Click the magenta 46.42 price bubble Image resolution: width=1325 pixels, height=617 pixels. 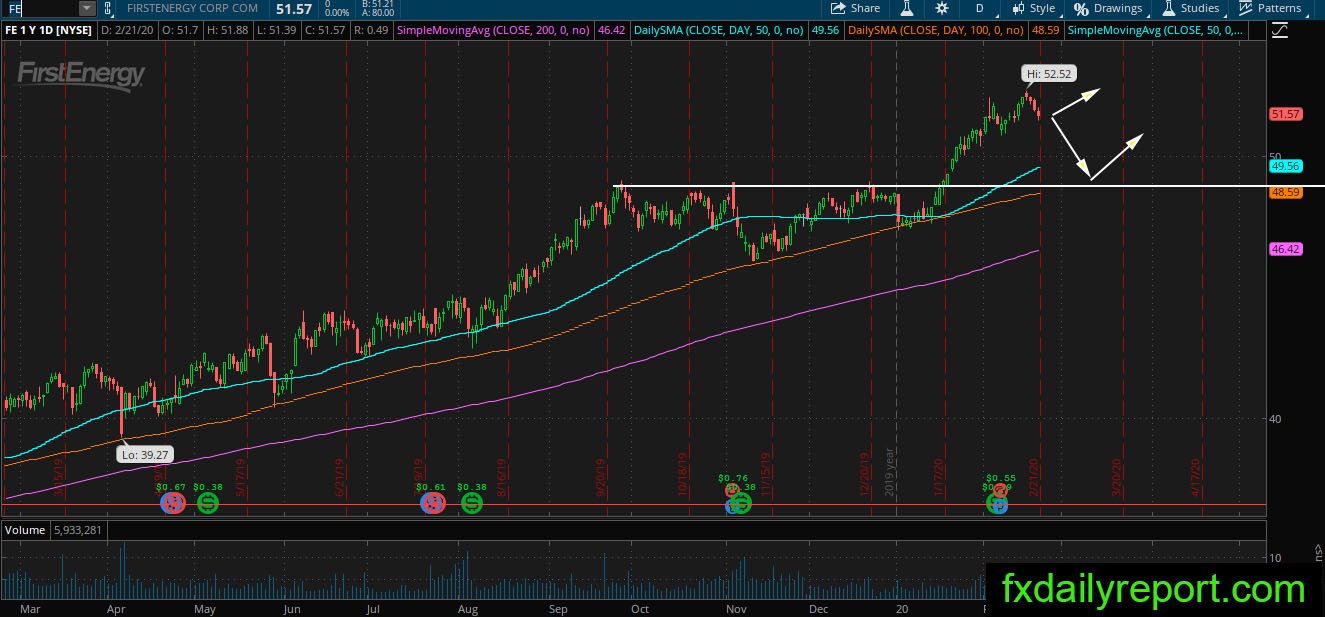click(1285, 249)
